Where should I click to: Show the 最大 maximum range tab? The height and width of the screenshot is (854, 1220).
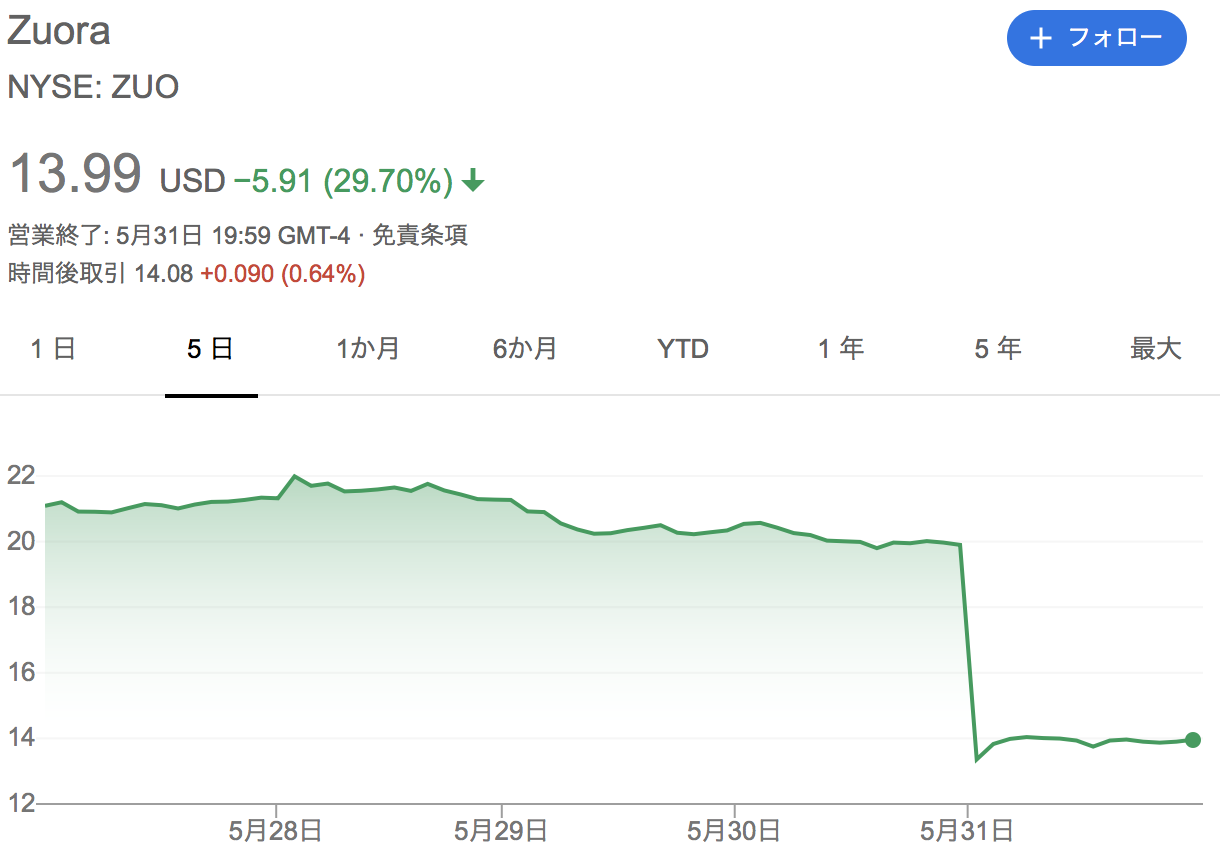click(1156, 349)
